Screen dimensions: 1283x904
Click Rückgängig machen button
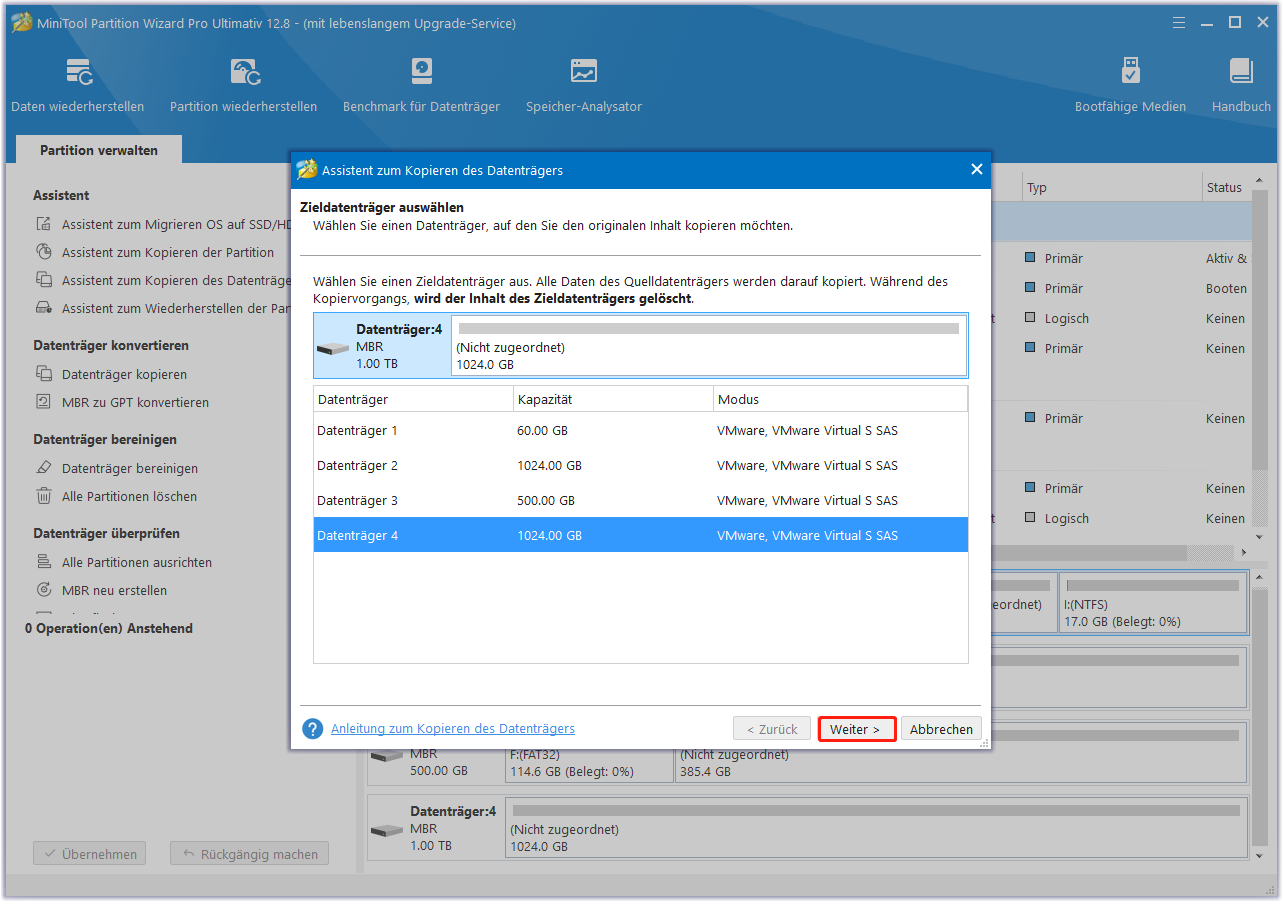249,854
